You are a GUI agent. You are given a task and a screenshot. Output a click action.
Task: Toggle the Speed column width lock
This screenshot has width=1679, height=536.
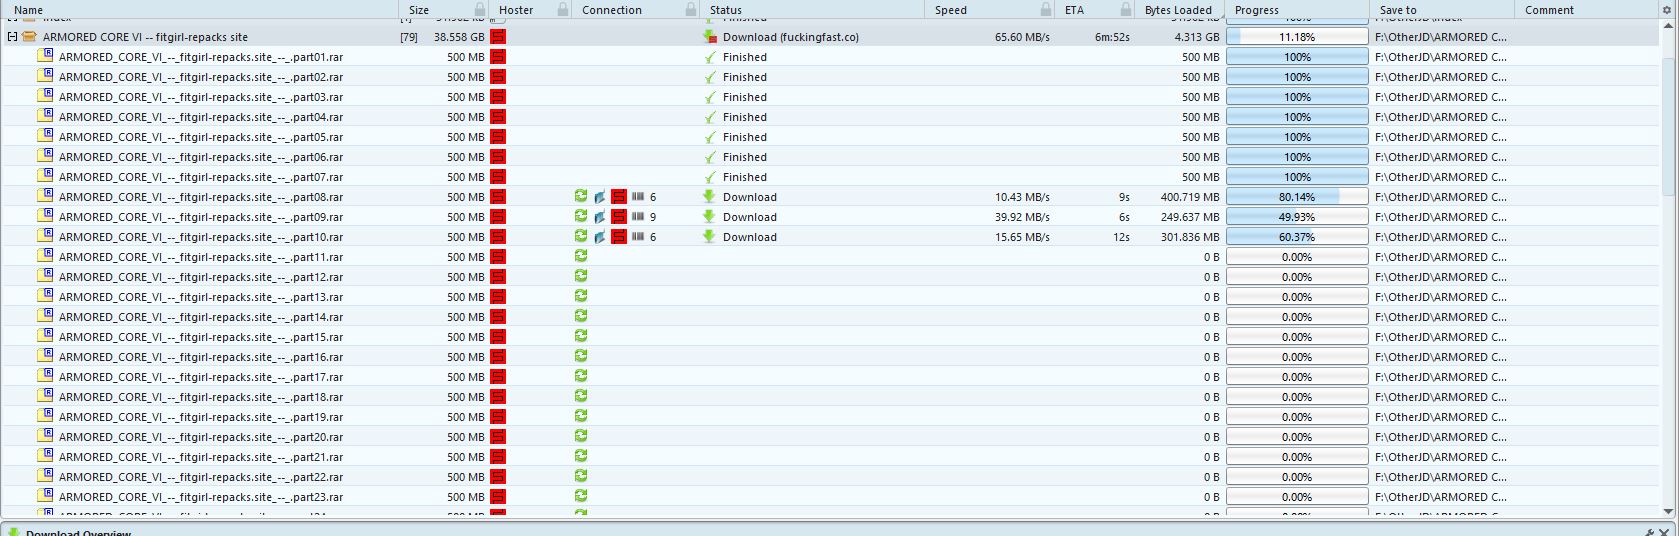(x=1045, y=10)
